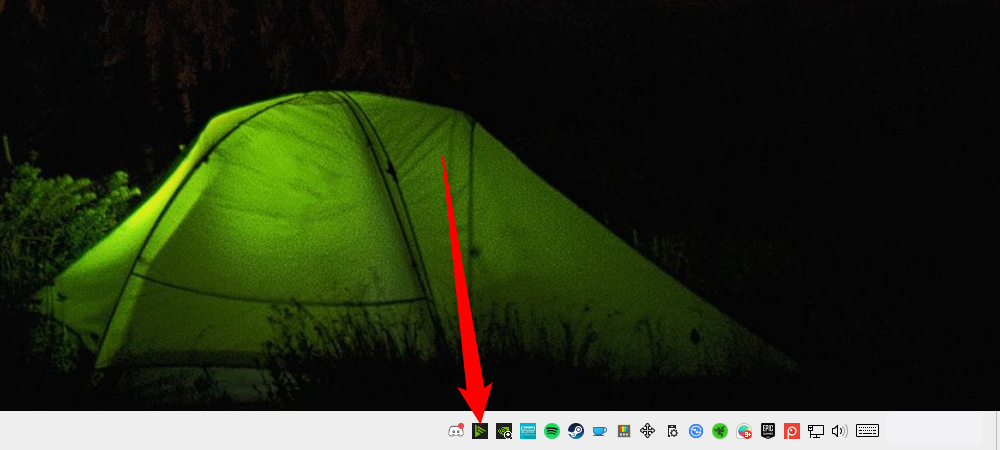Viewport: 1000px width, 450px height.
Task: Click the blue coffee cup tray icon
Action: [599, 432]
